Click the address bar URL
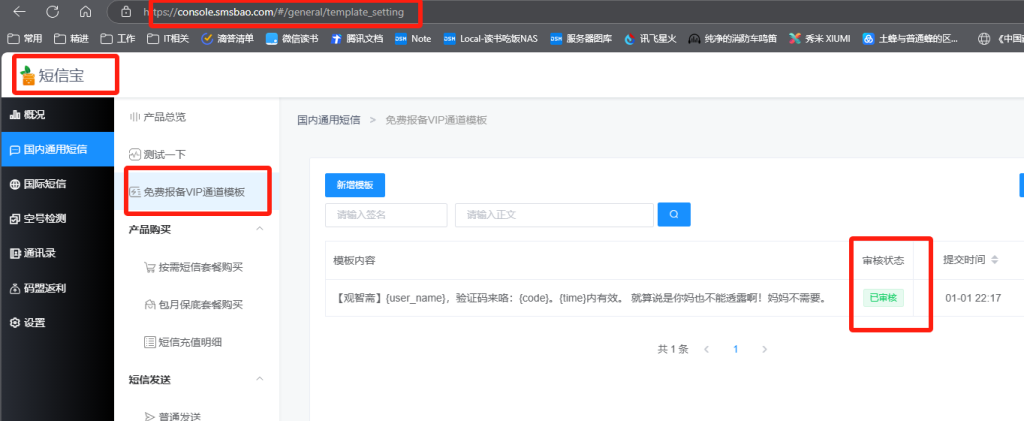This screenshot has width=1024, height=421. coord(273,12)
